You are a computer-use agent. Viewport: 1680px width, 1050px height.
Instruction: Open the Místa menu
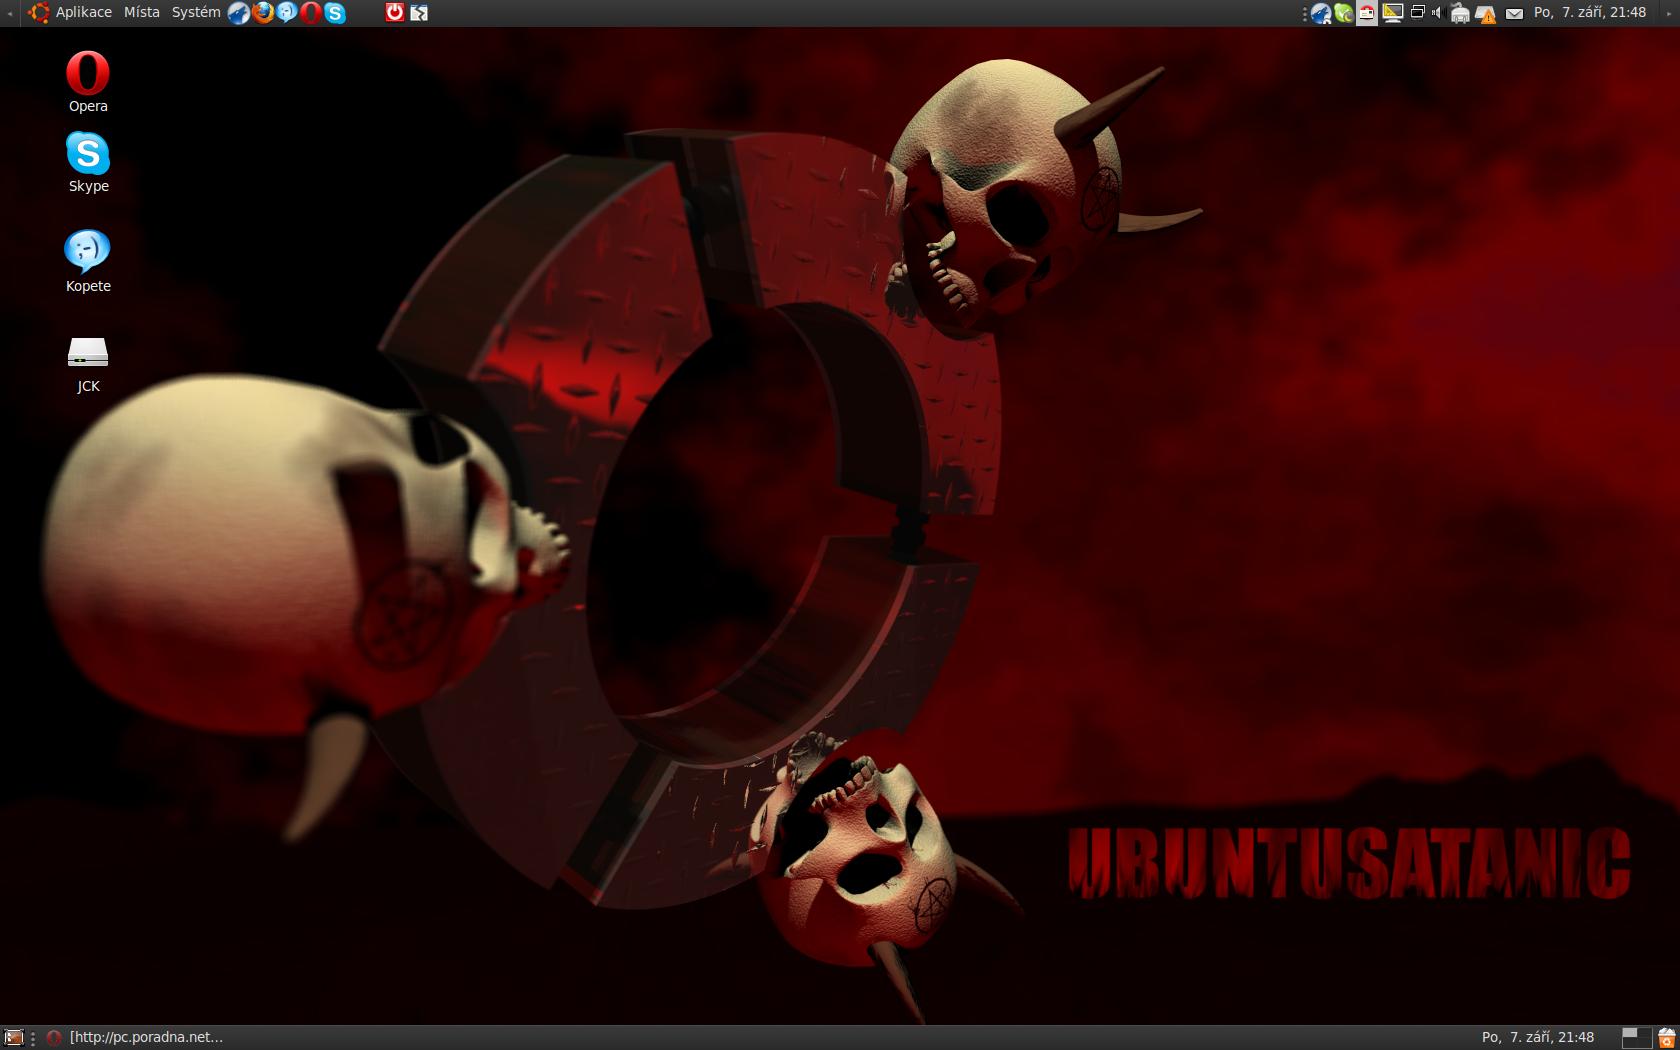point(142,13)
